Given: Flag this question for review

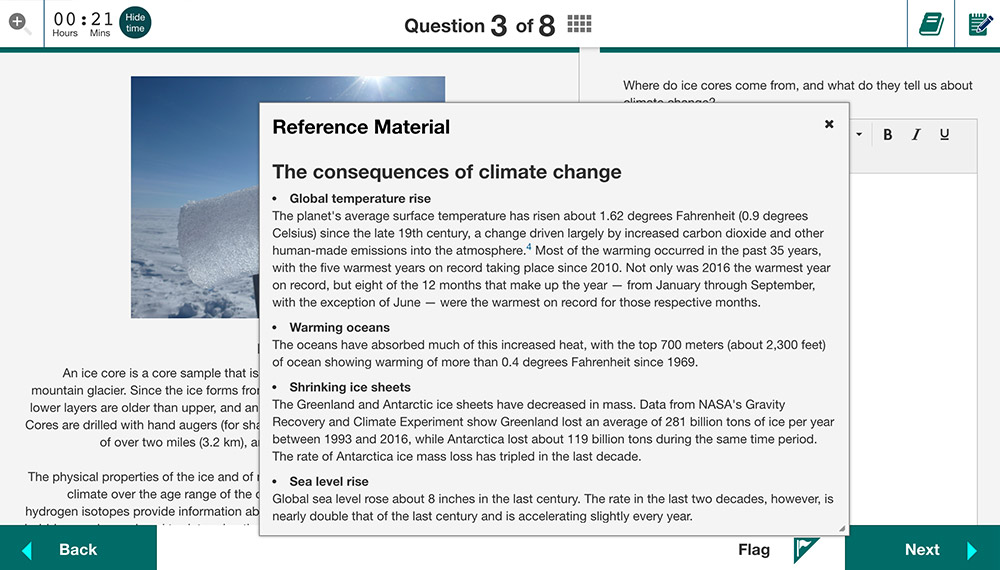Looking at the screenshot, I should [x=778, y=550].
